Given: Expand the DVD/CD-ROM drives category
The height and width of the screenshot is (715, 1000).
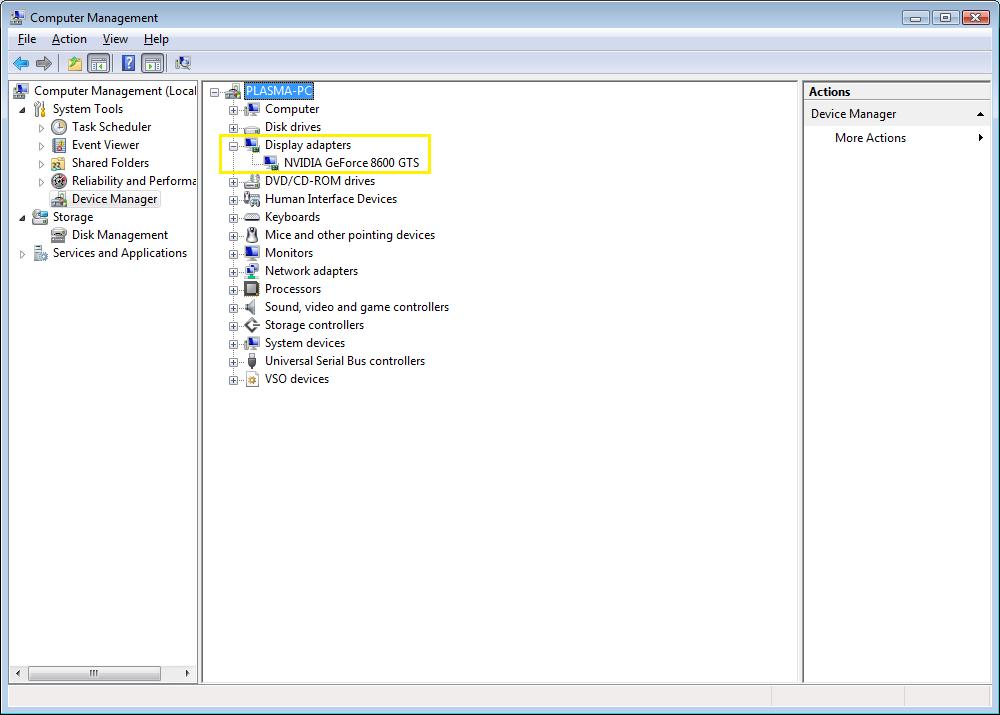Looking at the screenshot, I should [233, 182].
